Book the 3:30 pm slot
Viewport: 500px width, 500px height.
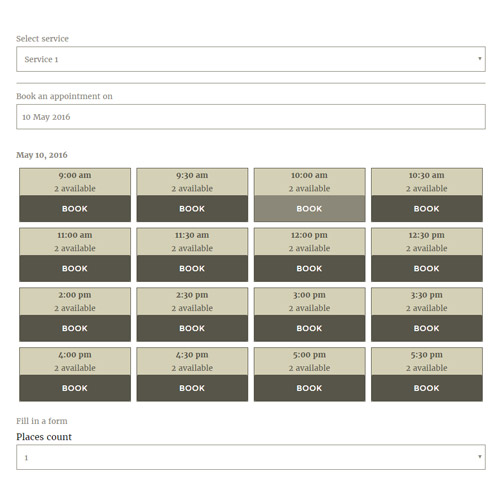tap(427, 328)
